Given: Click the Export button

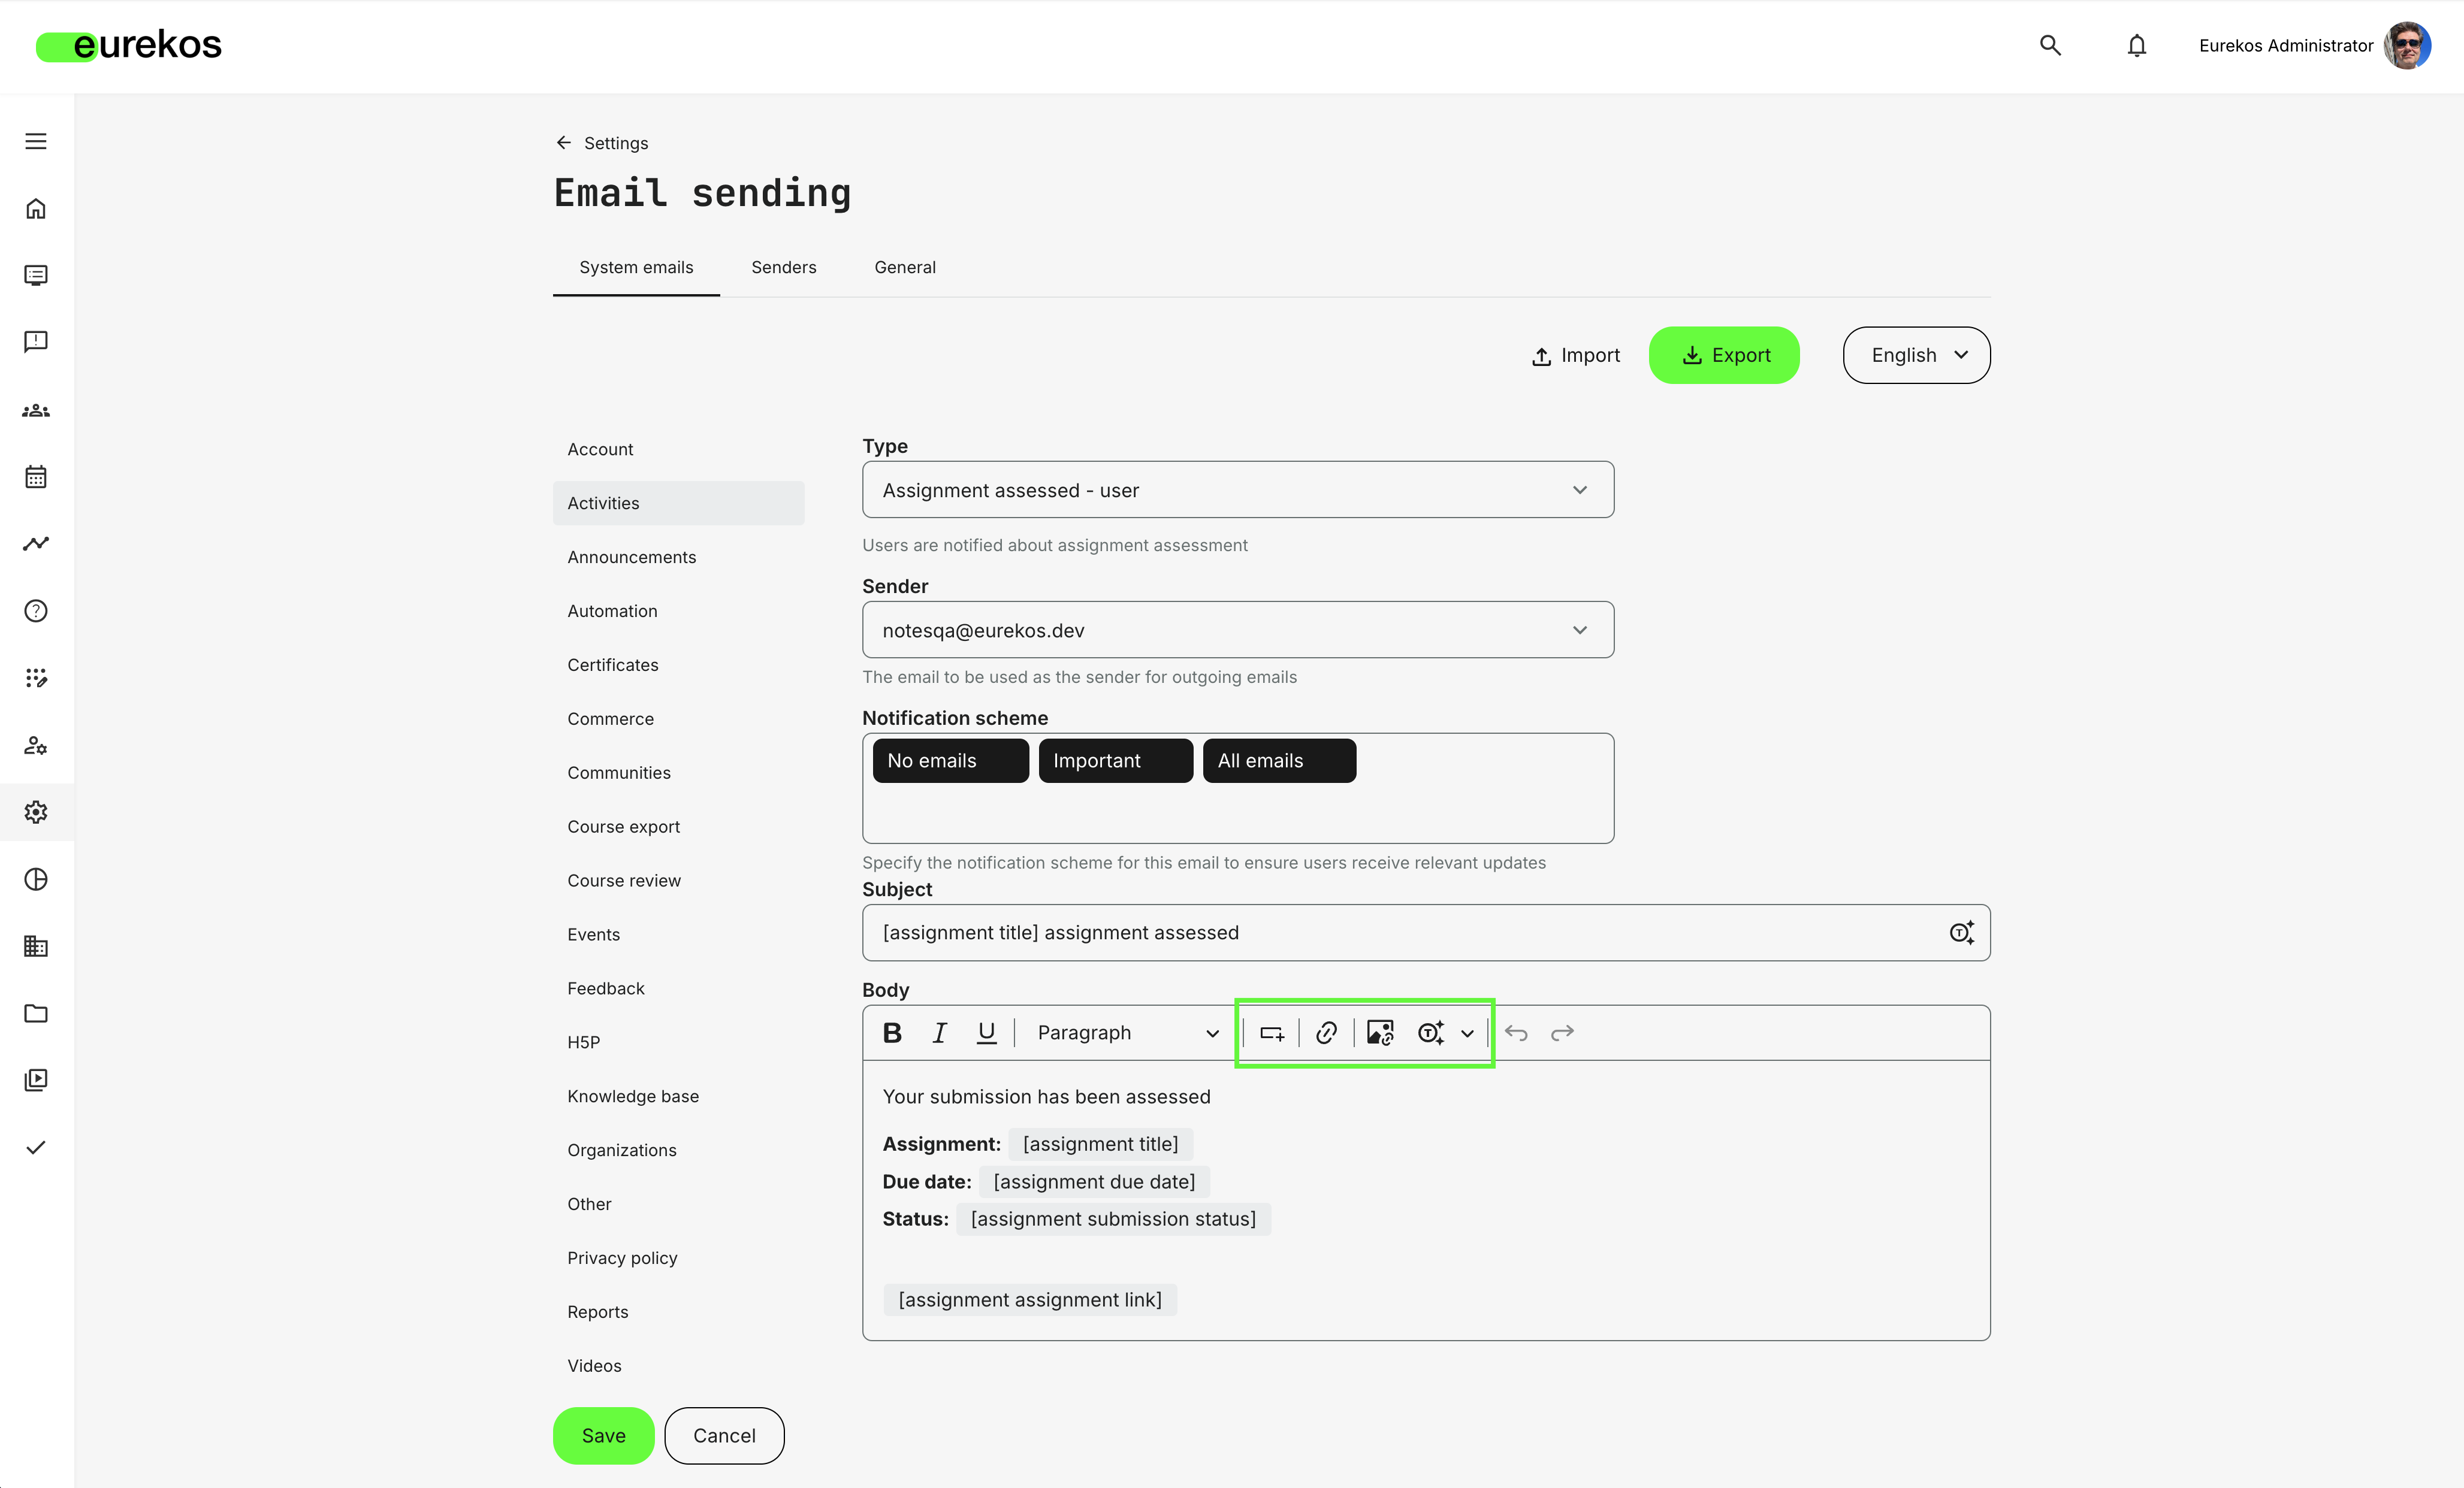Looking at the screenshot, I should [1724, 355].
